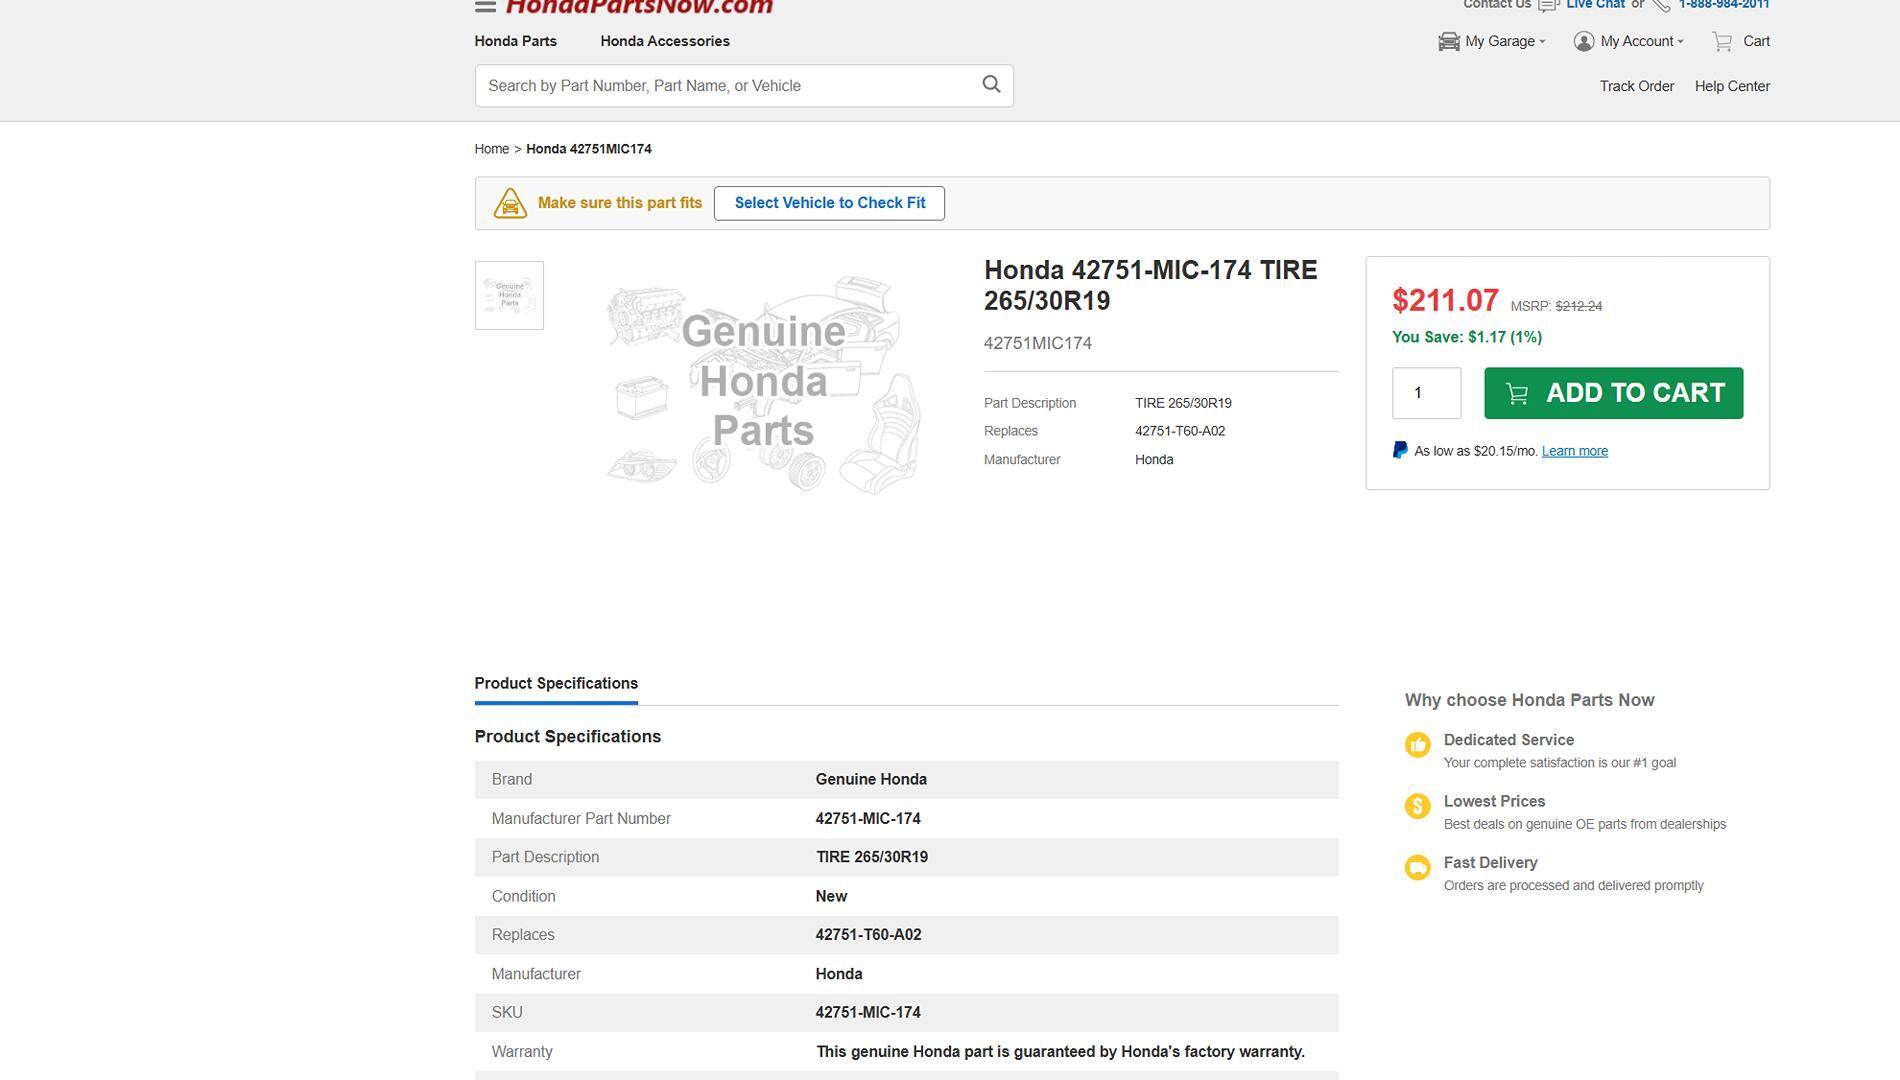Click the HondaPartsNow.com logo
1900x1080 pixels.
pos(639,7)
